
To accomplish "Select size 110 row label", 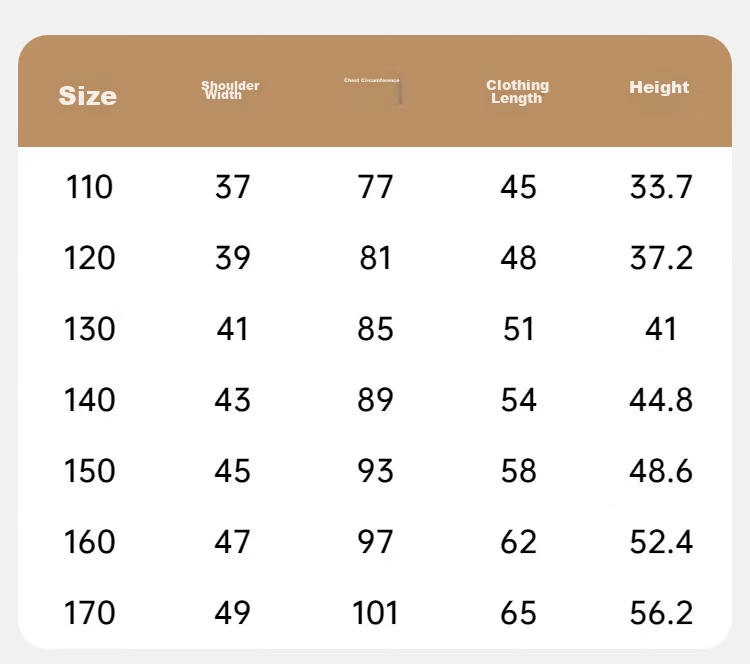I will 89,187.
